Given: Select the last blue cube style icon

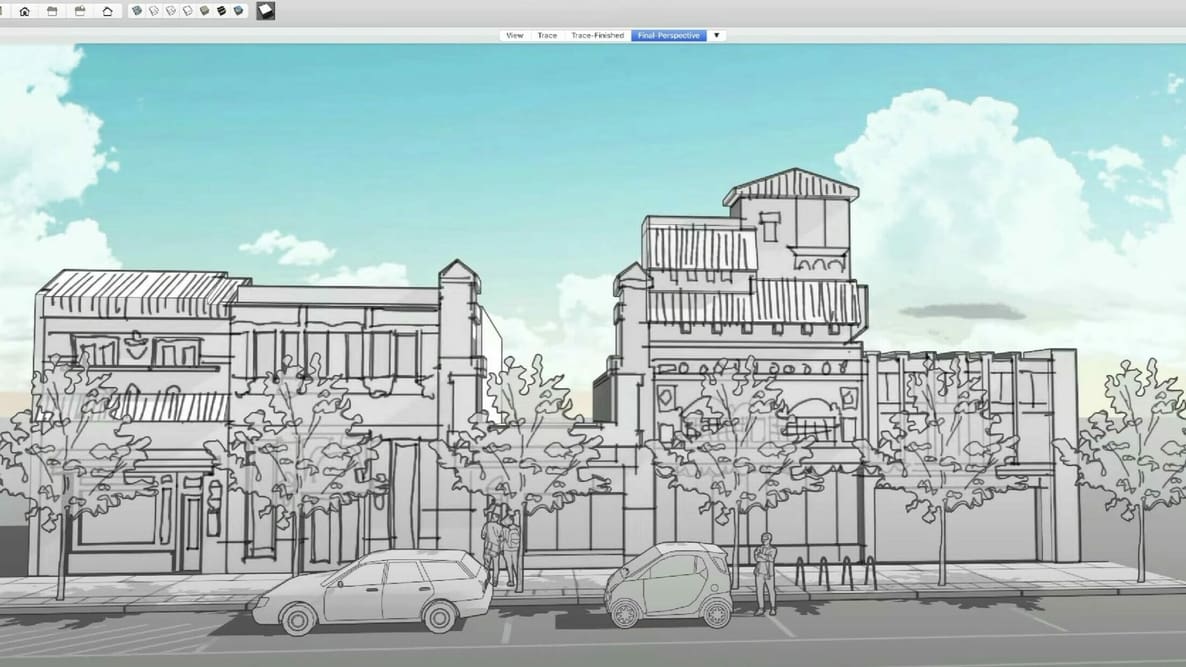Looking at the screenshot, I should [x=238, y=11].
